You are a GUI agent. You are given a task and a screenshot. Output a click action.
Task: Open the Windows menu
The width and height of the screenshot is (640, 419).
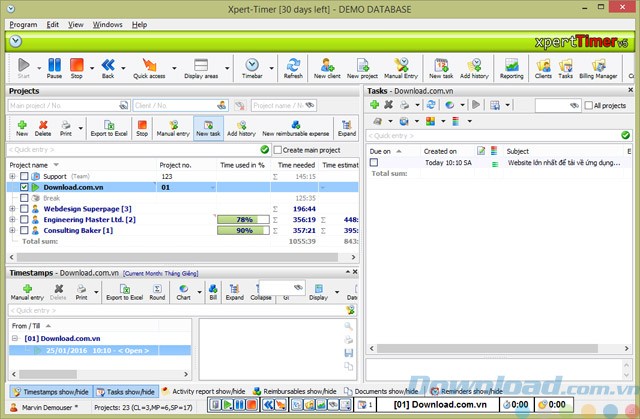pyautogui.click(x=106, y=23)
